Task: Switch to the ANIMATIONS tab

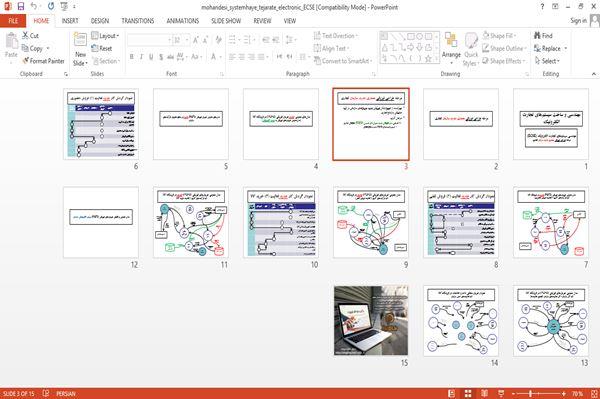Action: (183, 21)
